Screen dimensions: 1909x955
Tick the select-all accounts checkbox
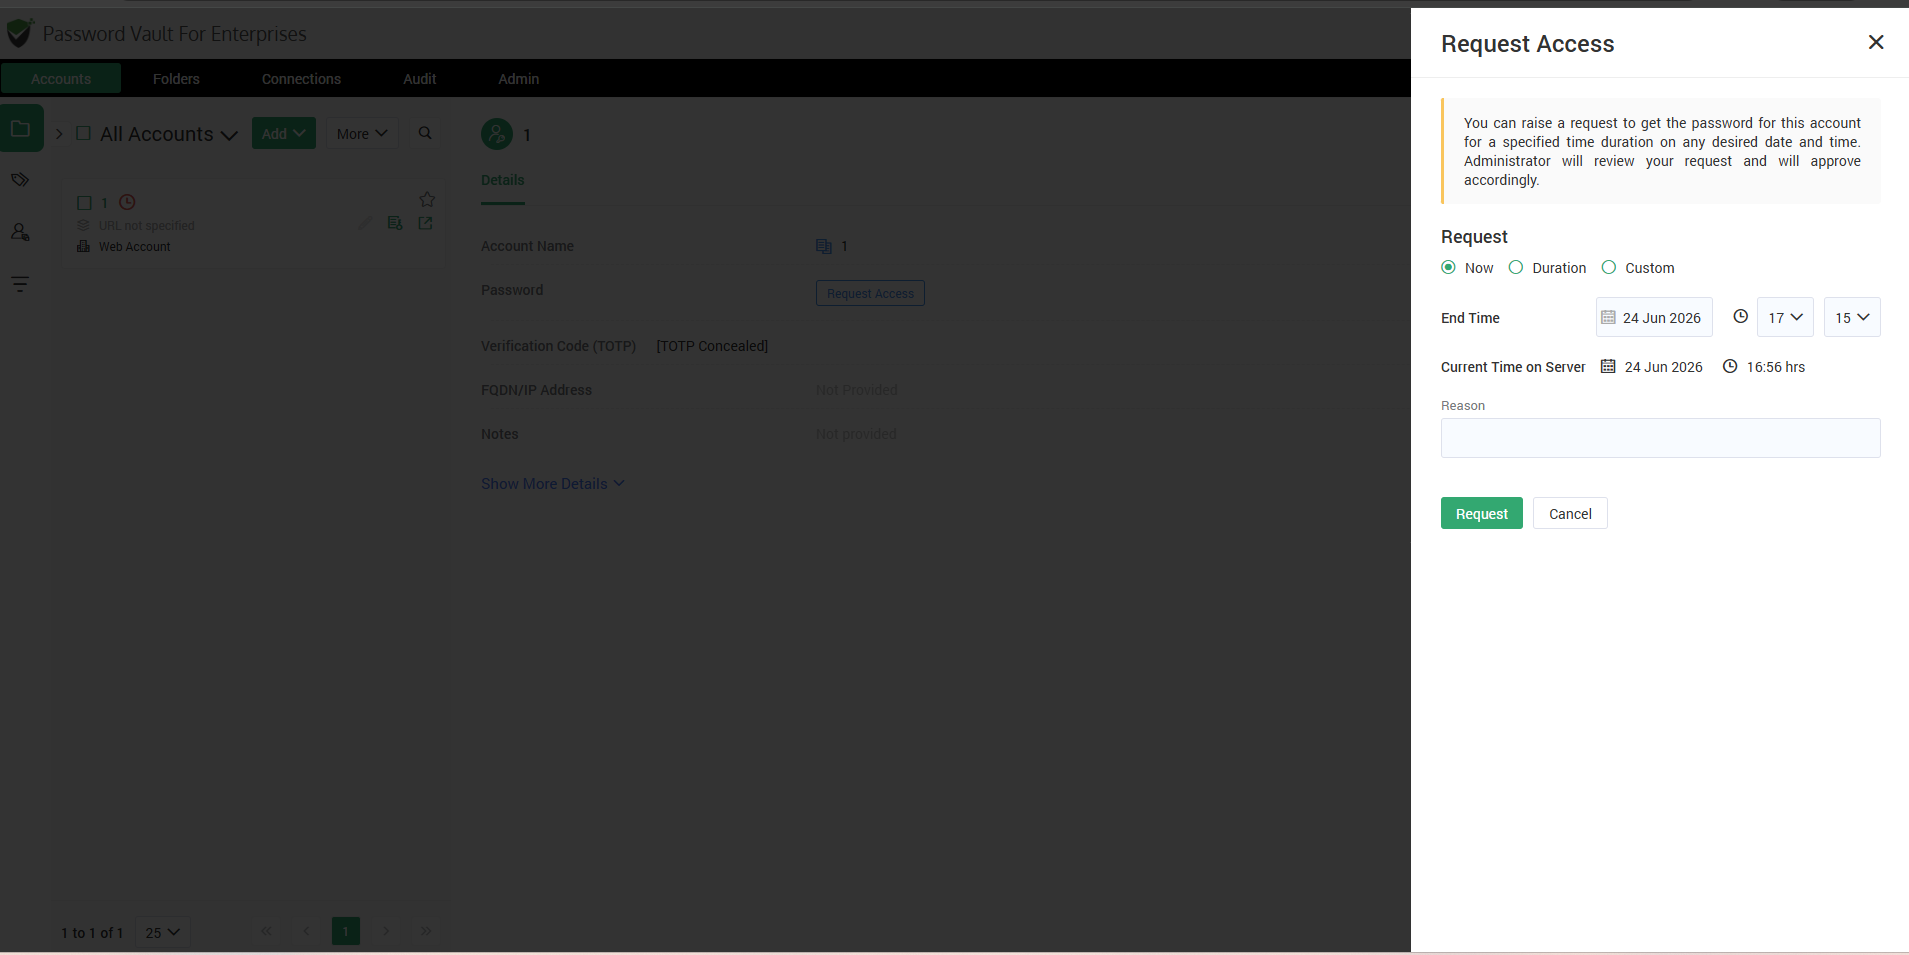click(84, 133)
